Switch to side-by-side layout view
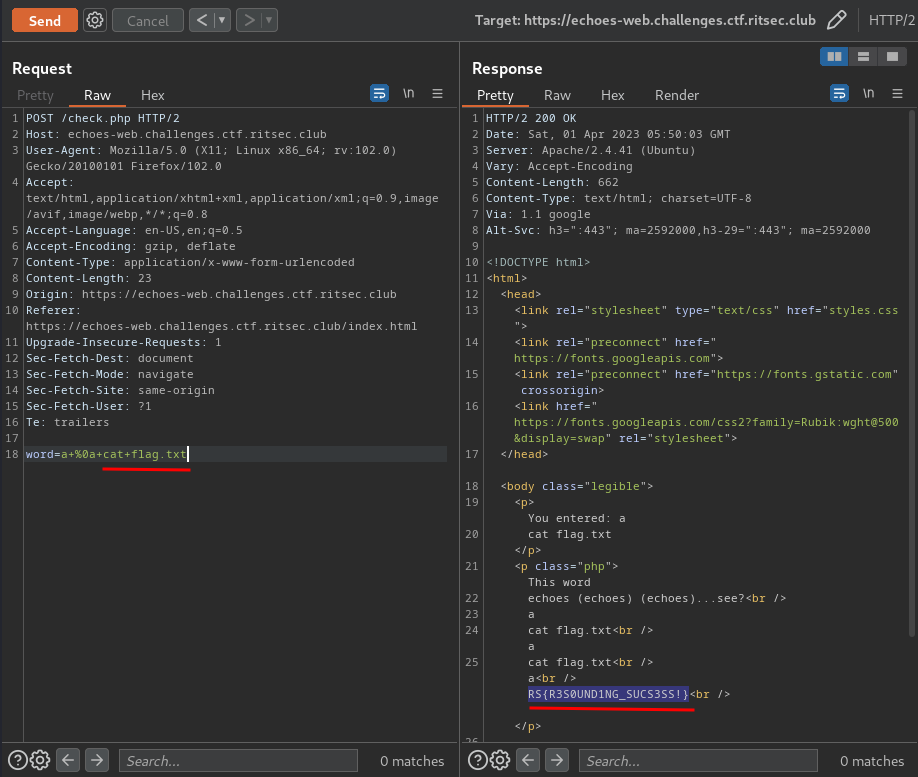 pos(834,56)
